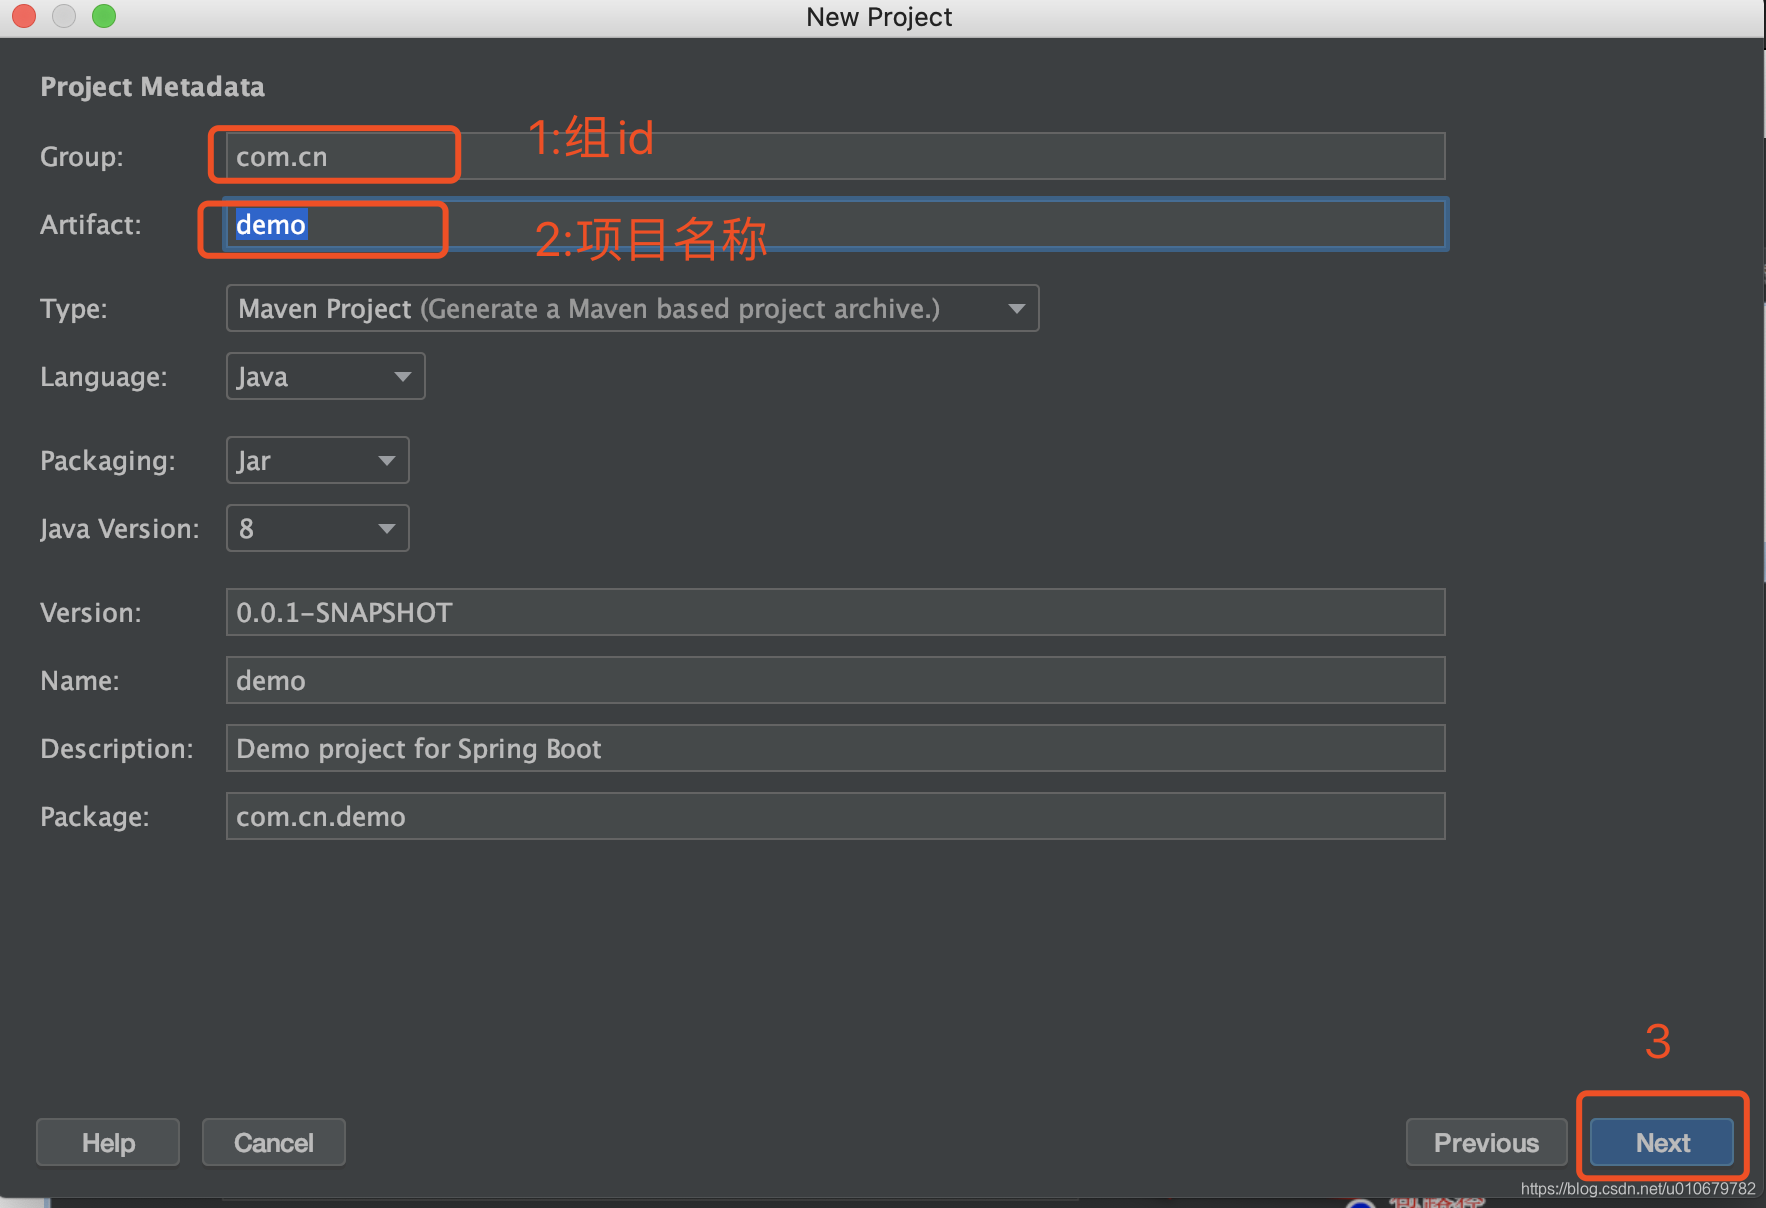Open the Java Version dropdown showing 8

(317, 528)
